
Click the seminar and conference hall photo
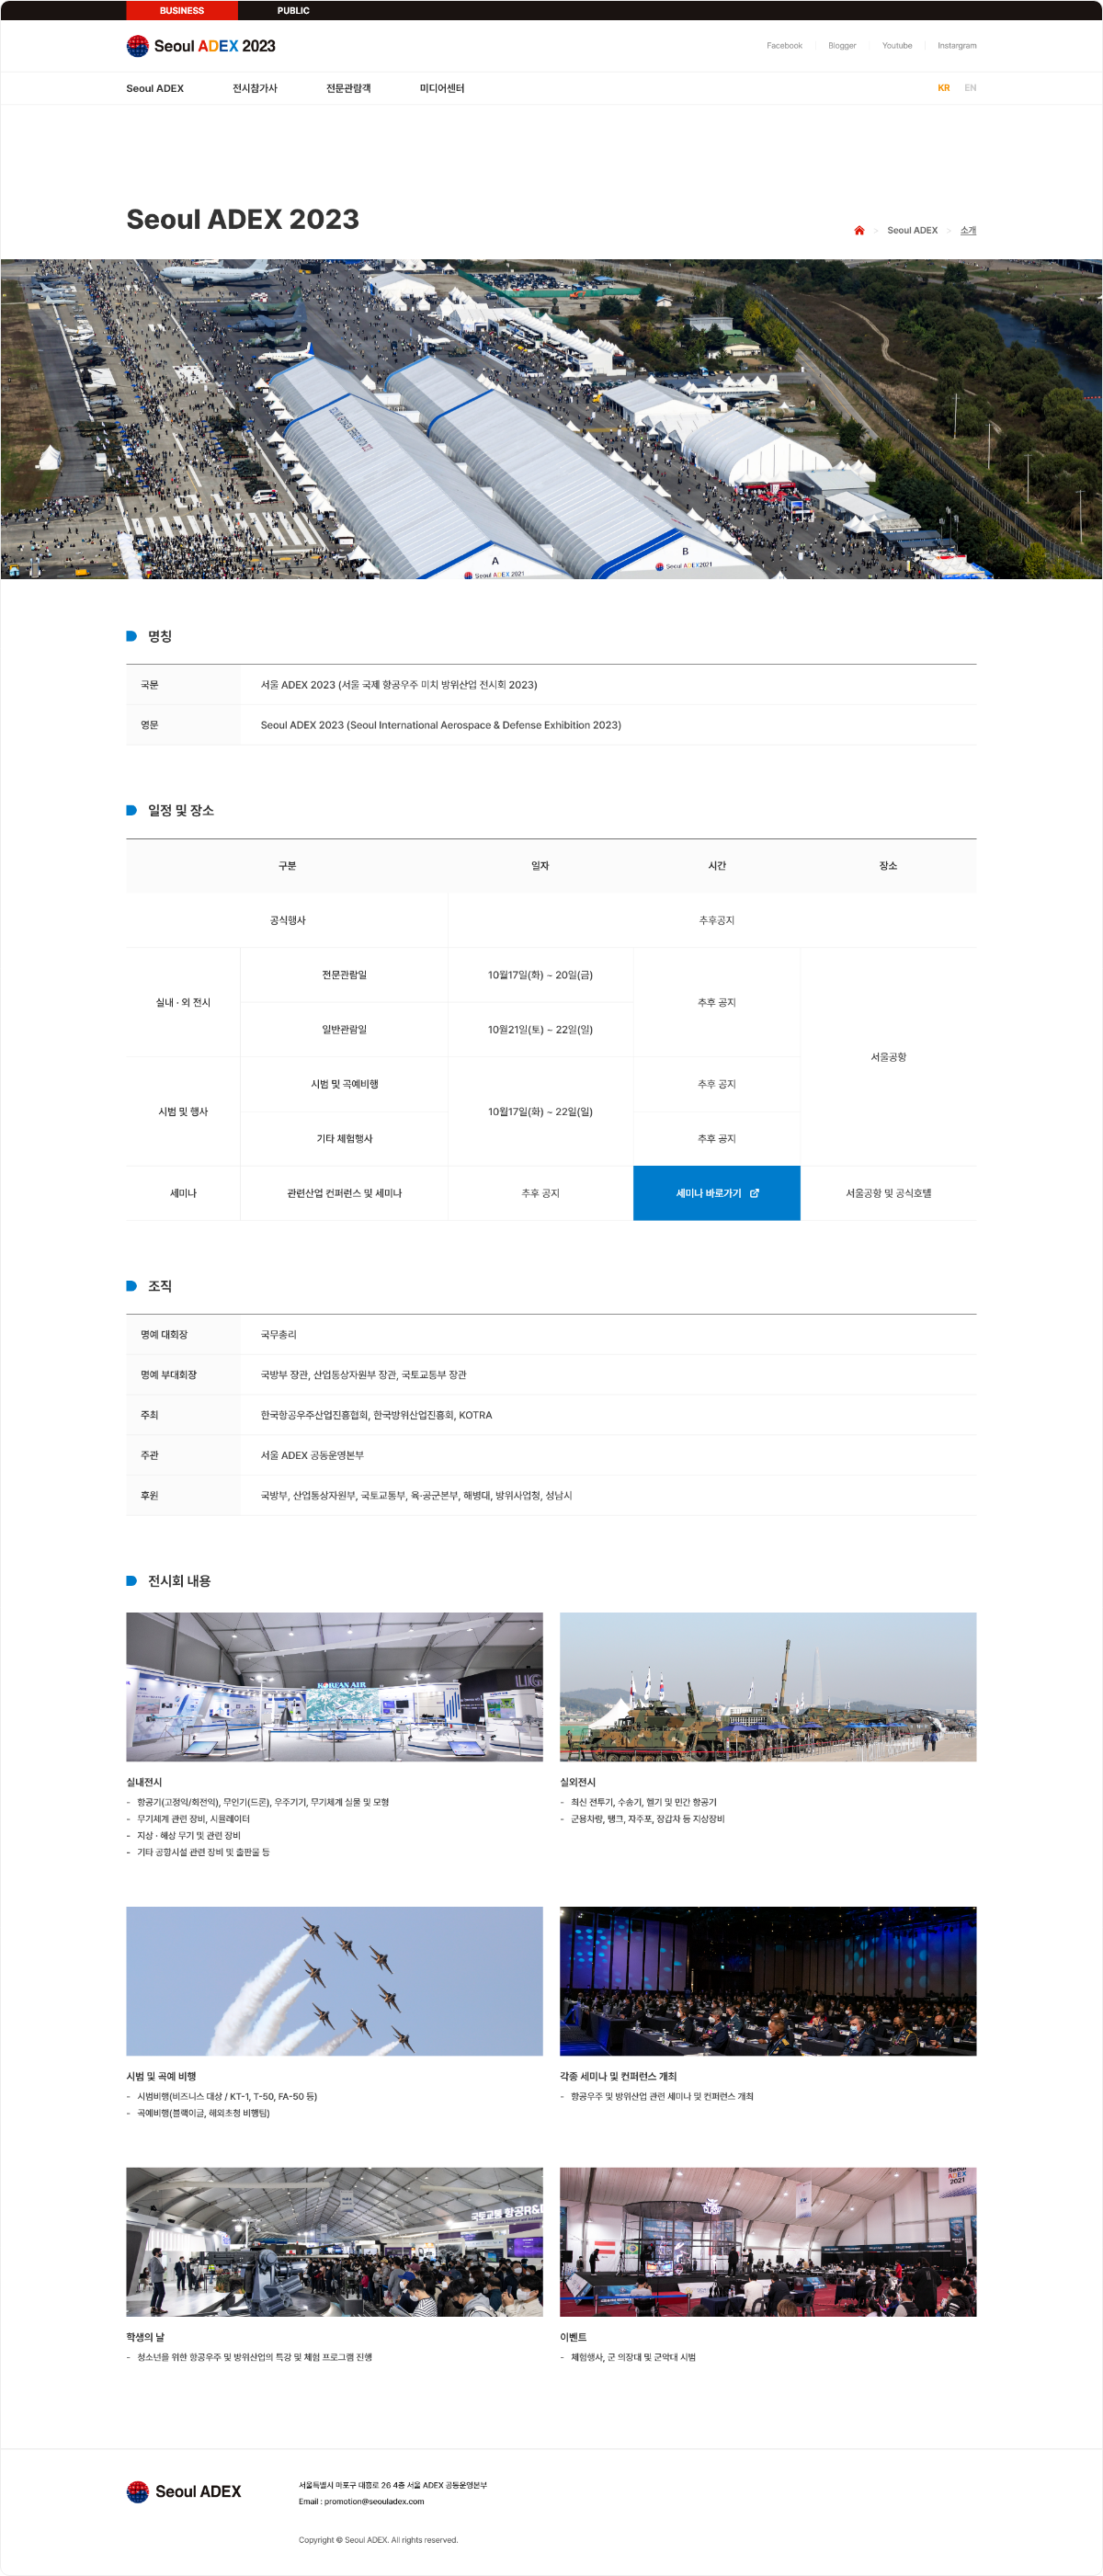tap(768, 1981)
